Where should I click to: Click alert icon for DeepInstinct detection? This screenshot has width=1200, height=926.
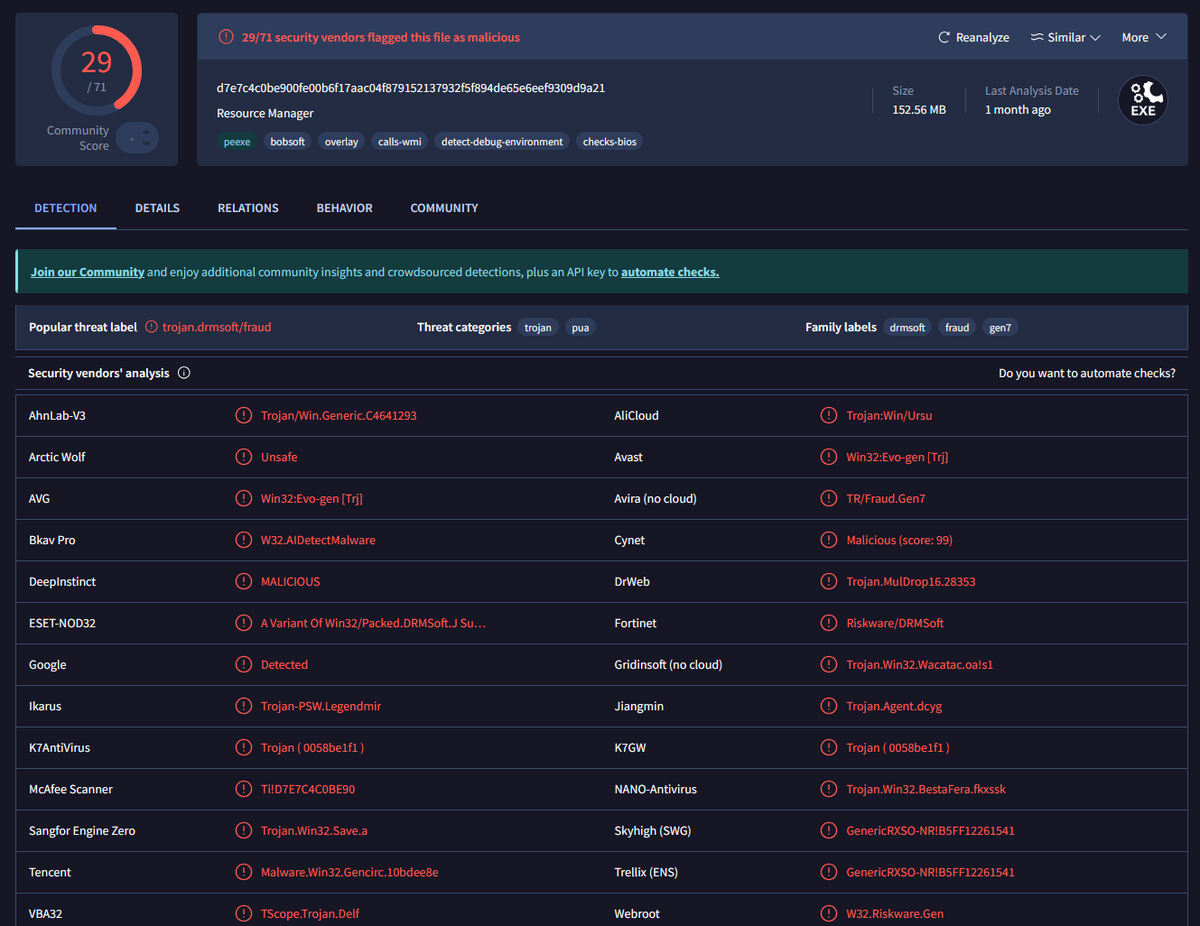pos(243,581)
